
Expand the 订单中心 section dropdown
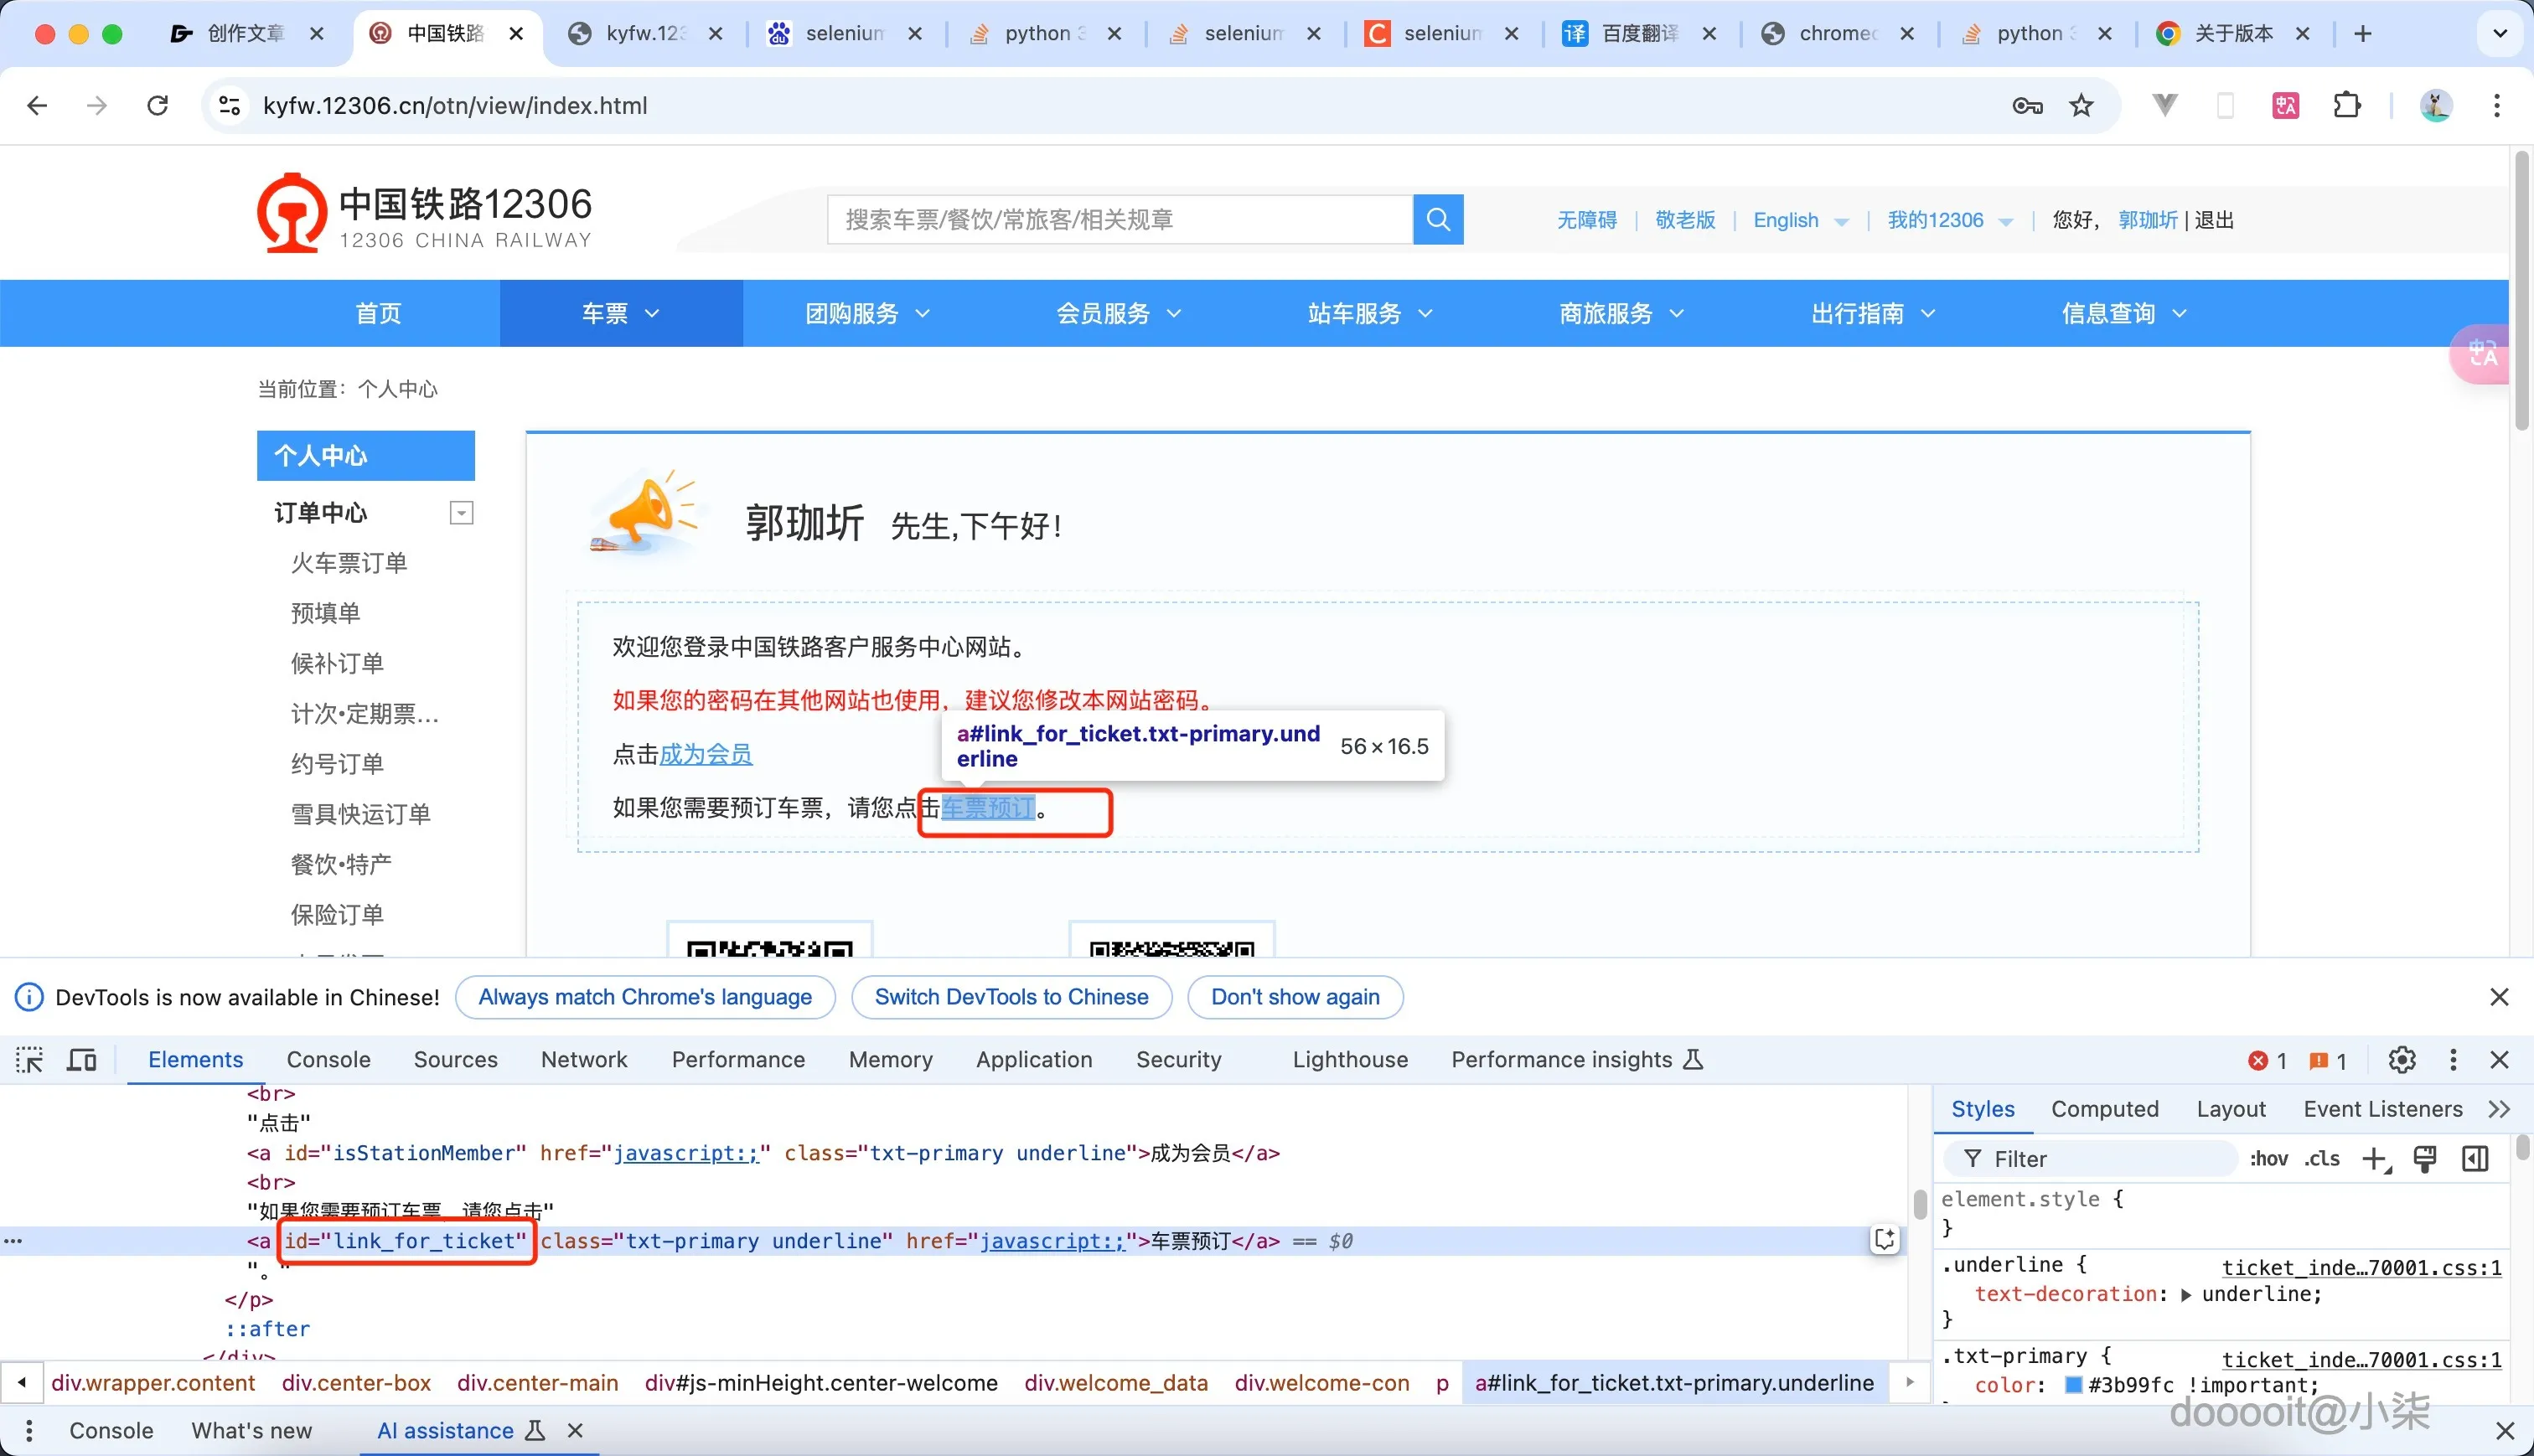pos(461,512)
